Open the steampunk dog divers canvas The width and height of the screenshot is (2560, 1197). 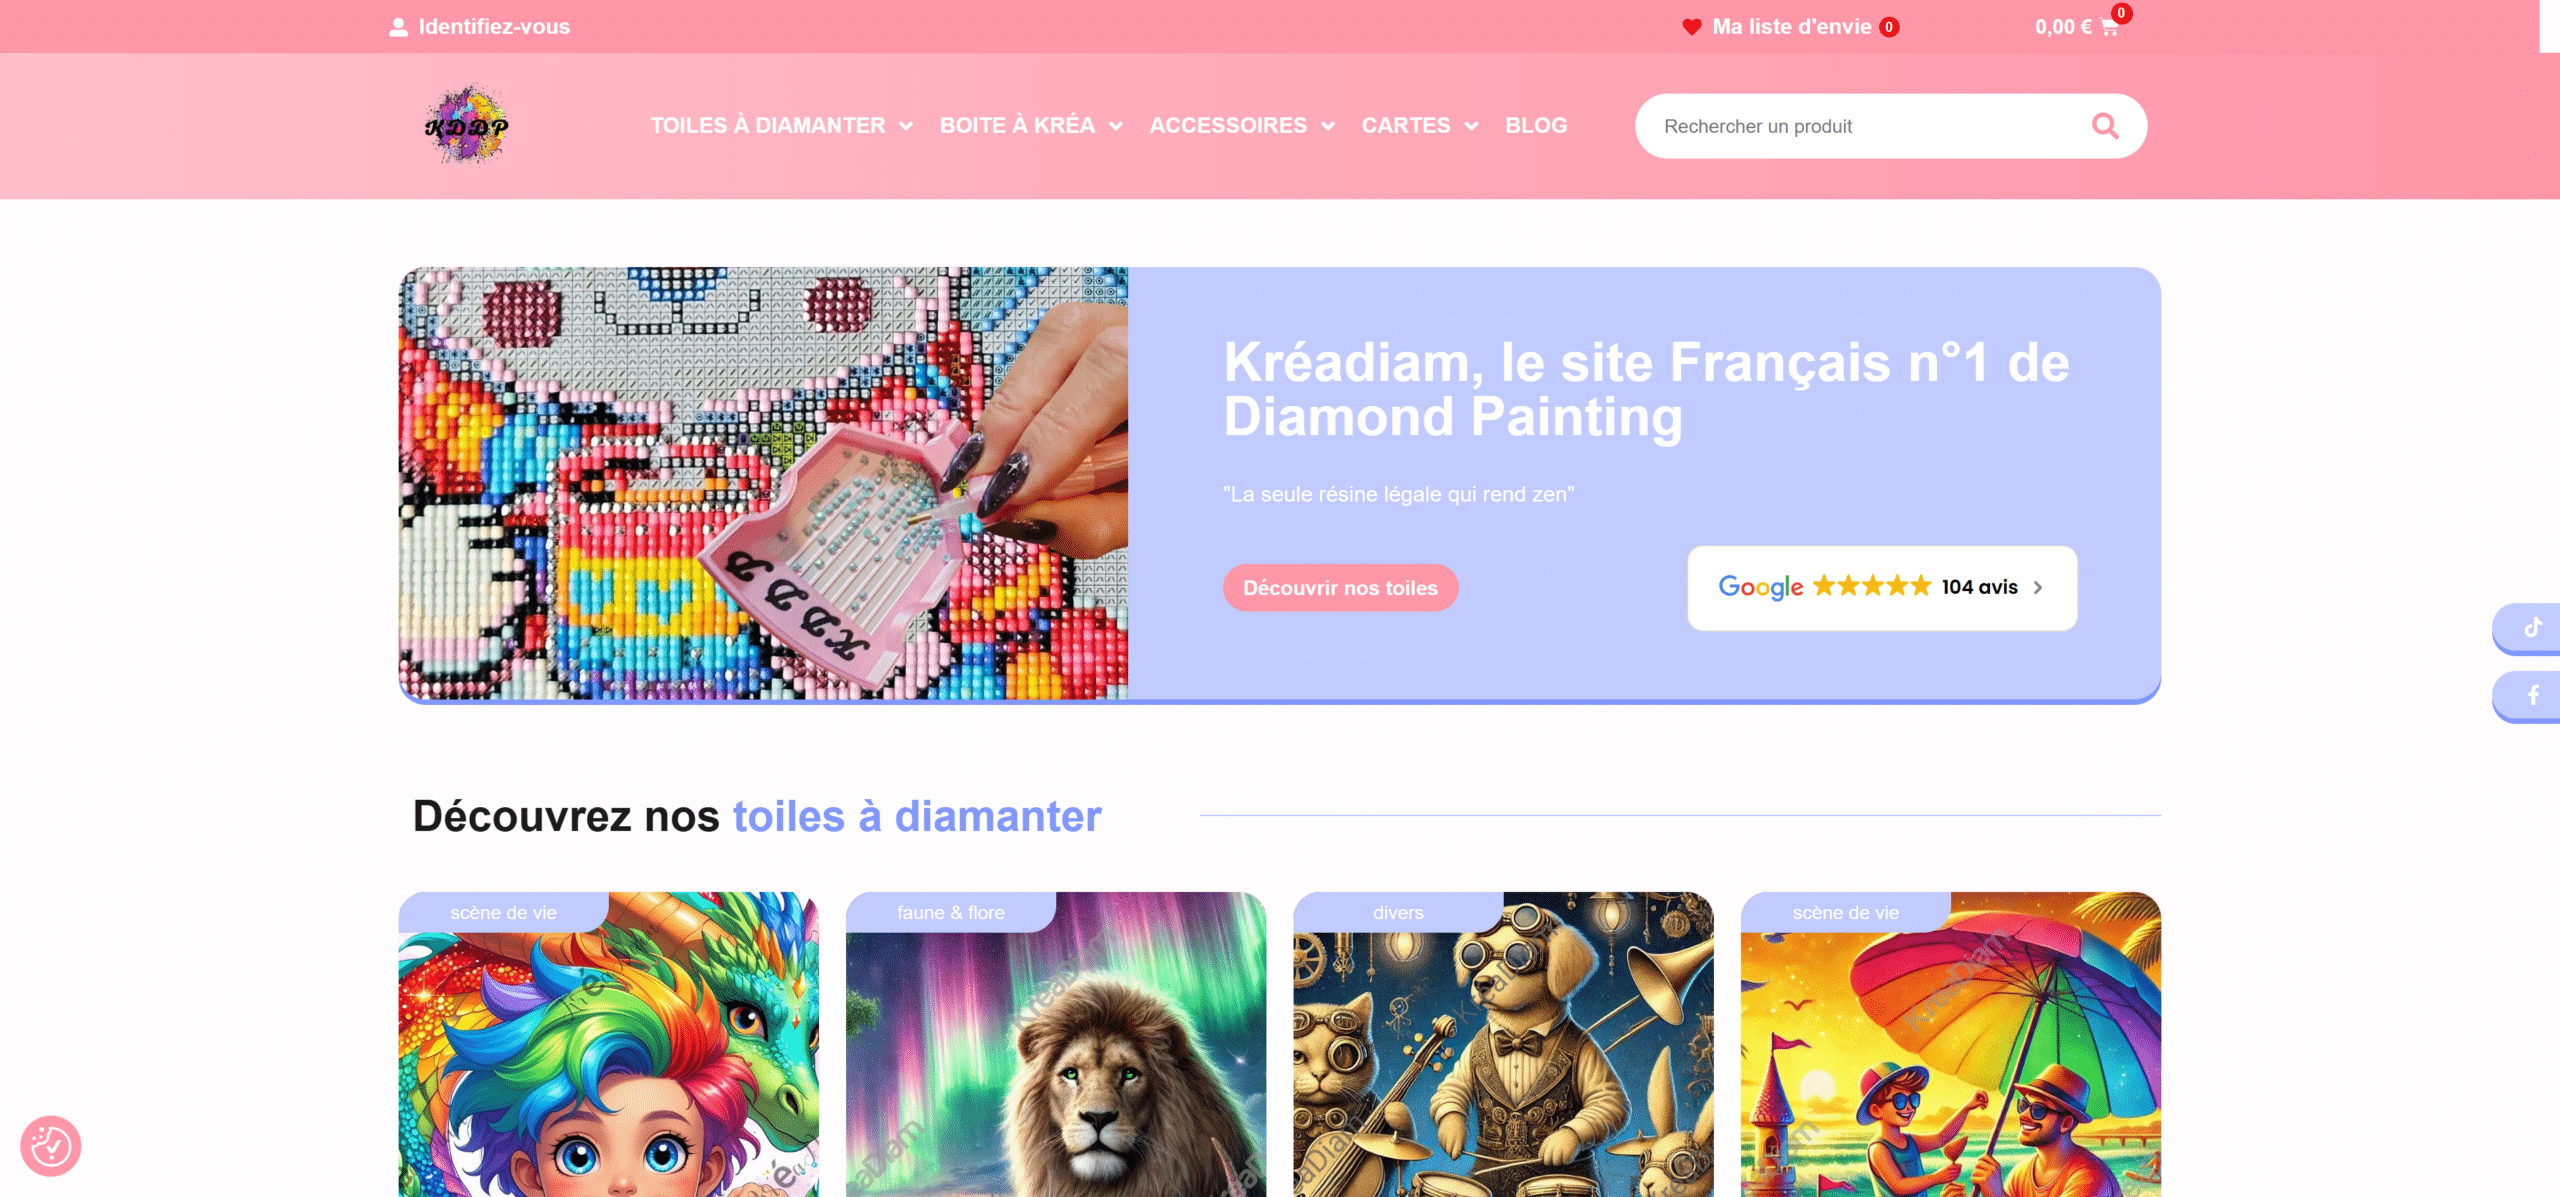coord(1503,1045)
